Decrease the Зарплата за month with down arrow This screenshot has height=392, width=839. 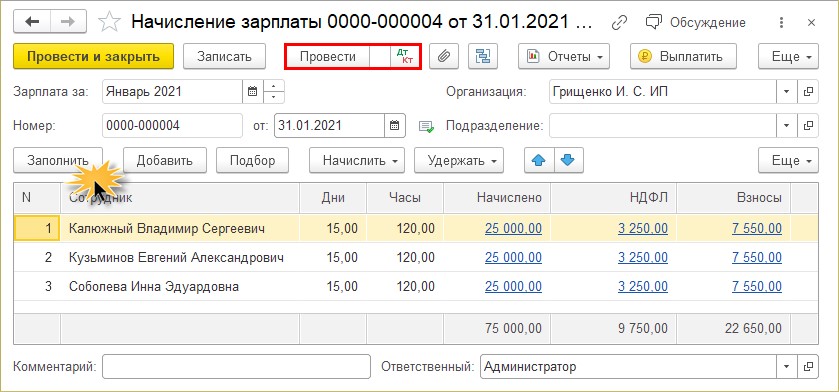coord(273,97)
